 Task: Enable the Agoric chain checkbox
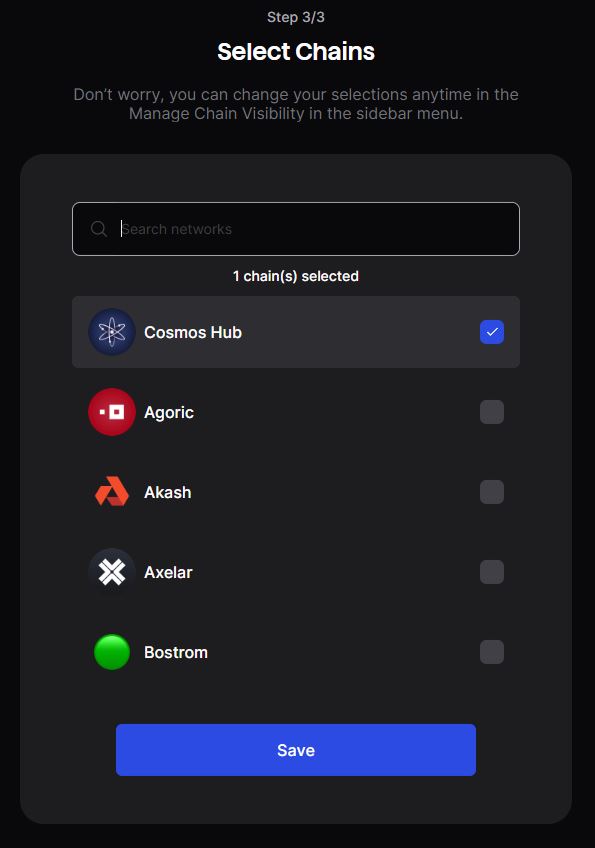tap(492, 412)
